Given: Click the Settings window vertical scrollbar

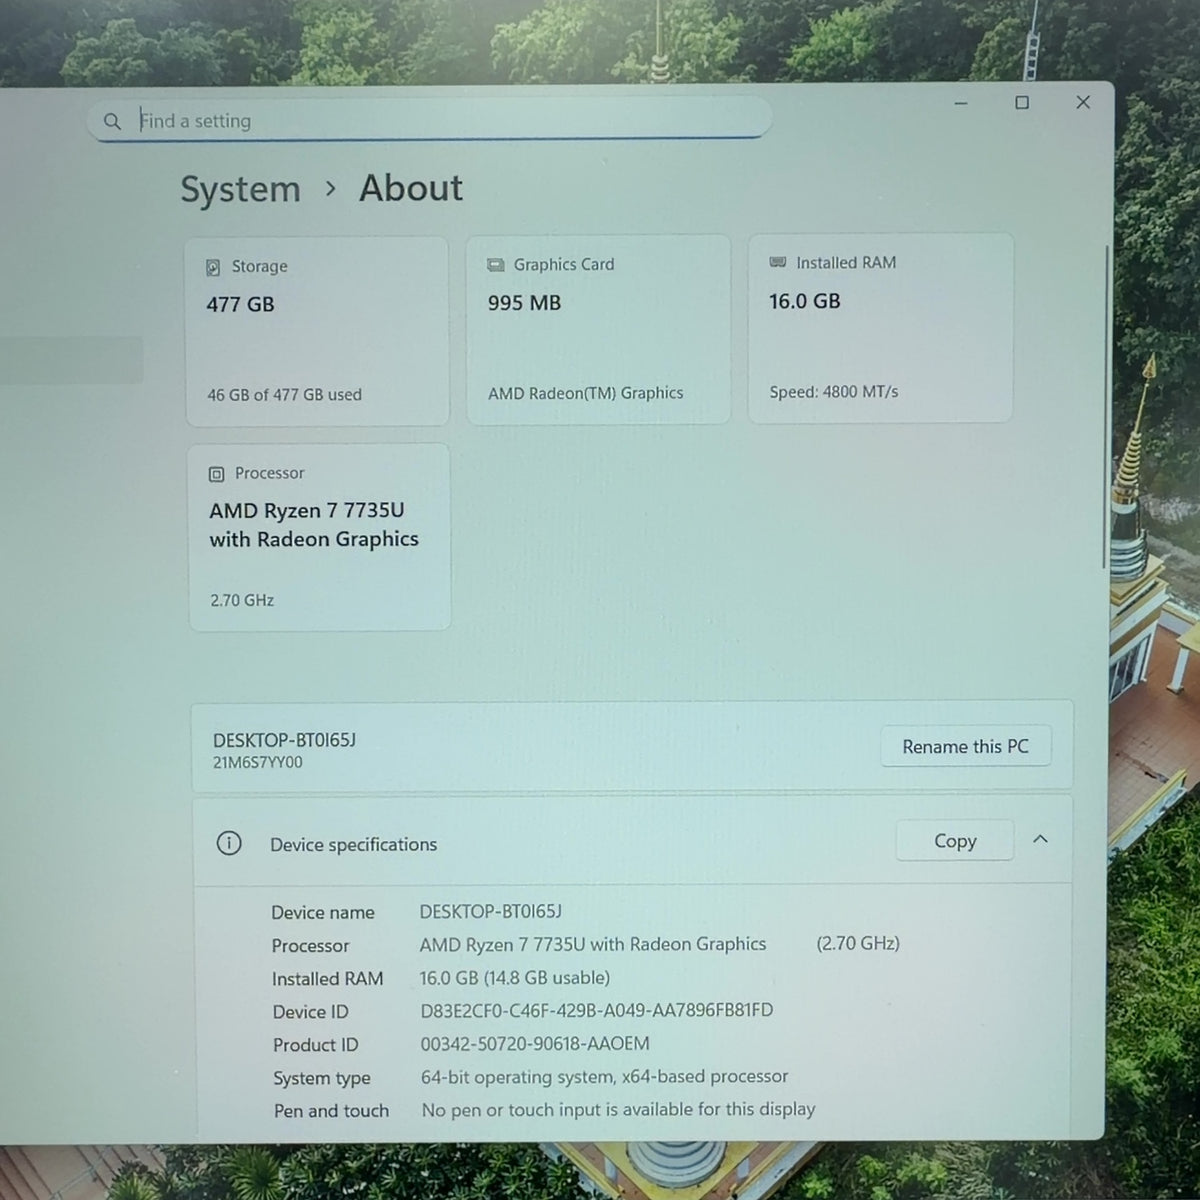Looking at the screenshot, I should point(1106,405).
